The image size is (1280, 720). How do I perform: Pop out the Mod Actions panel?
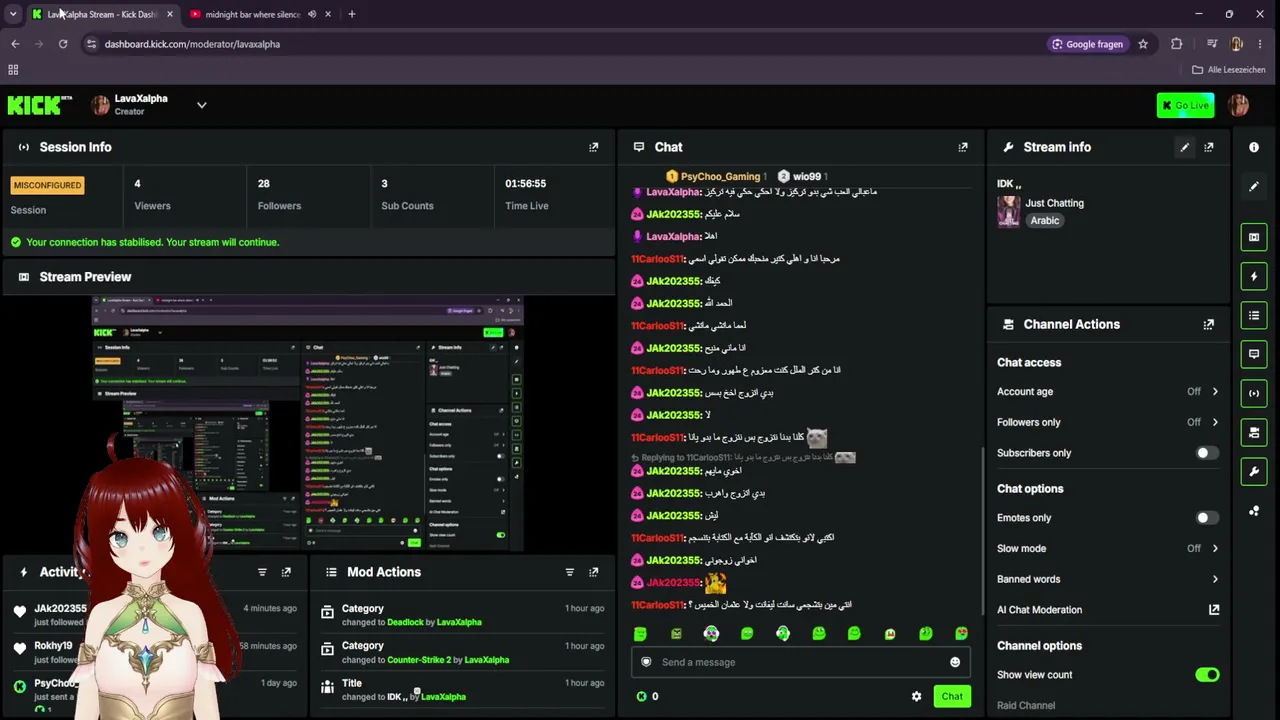(594, 572)
